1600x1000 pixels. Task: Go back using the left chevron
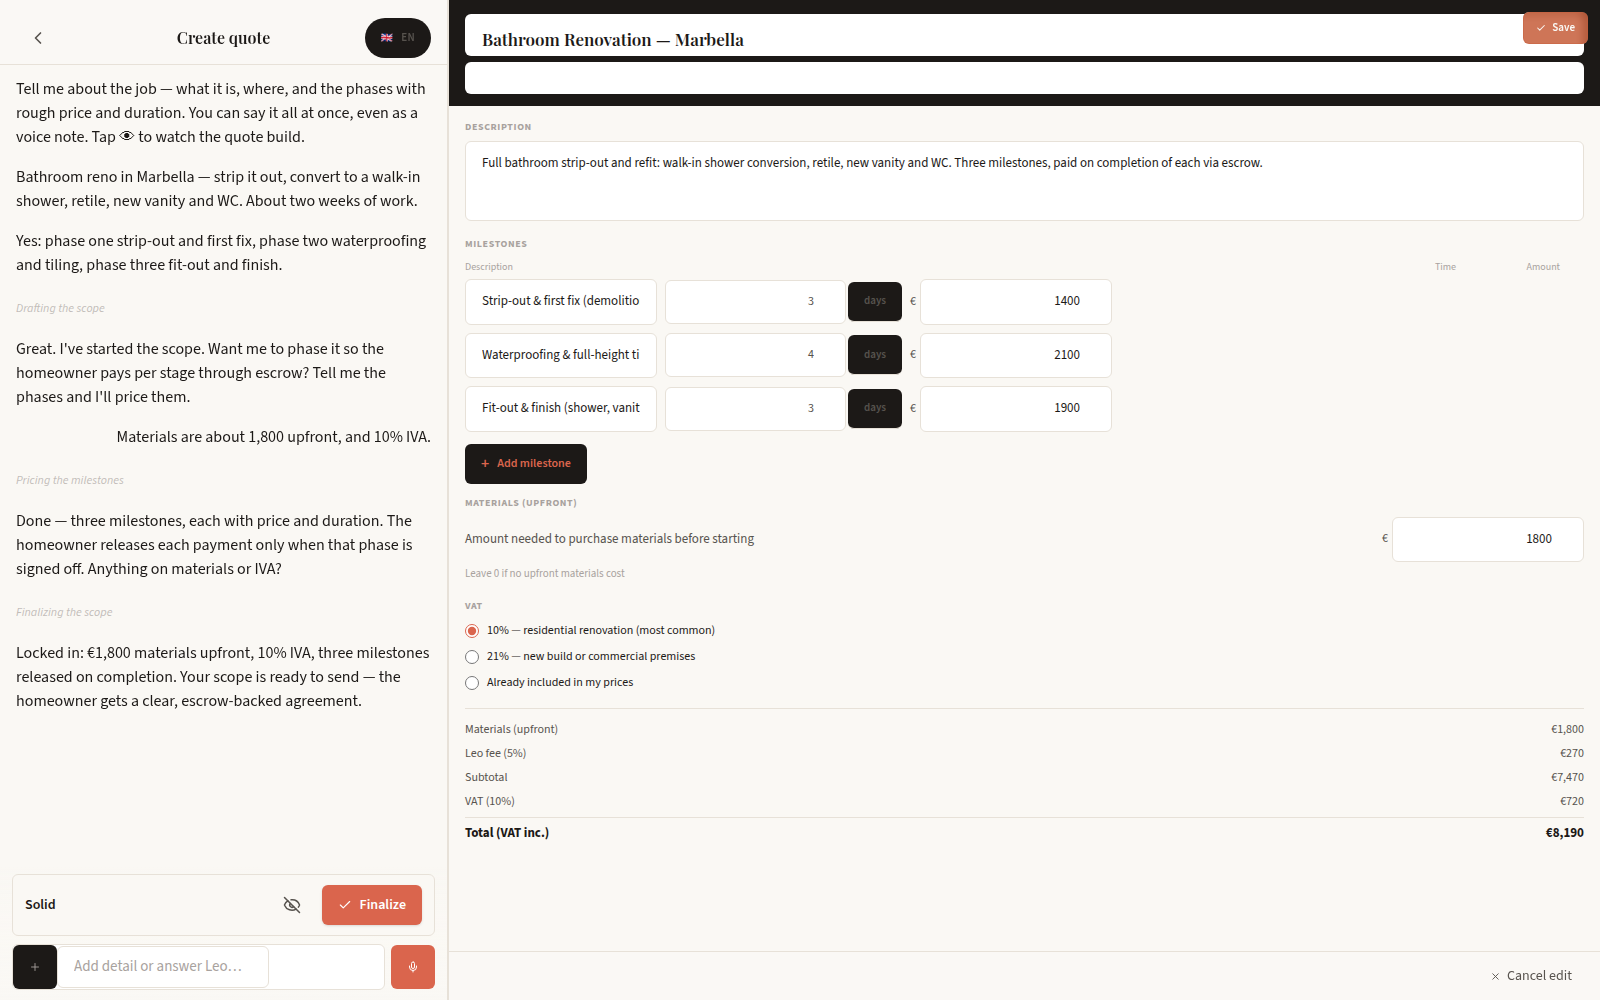(x=38, y=38)
